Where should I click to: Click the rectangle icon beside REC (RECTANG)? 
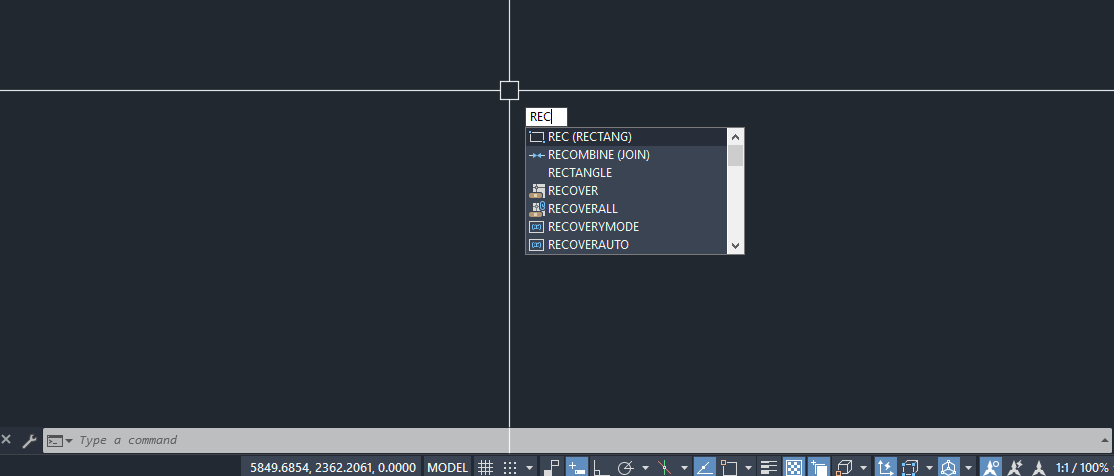click(537, 136)
